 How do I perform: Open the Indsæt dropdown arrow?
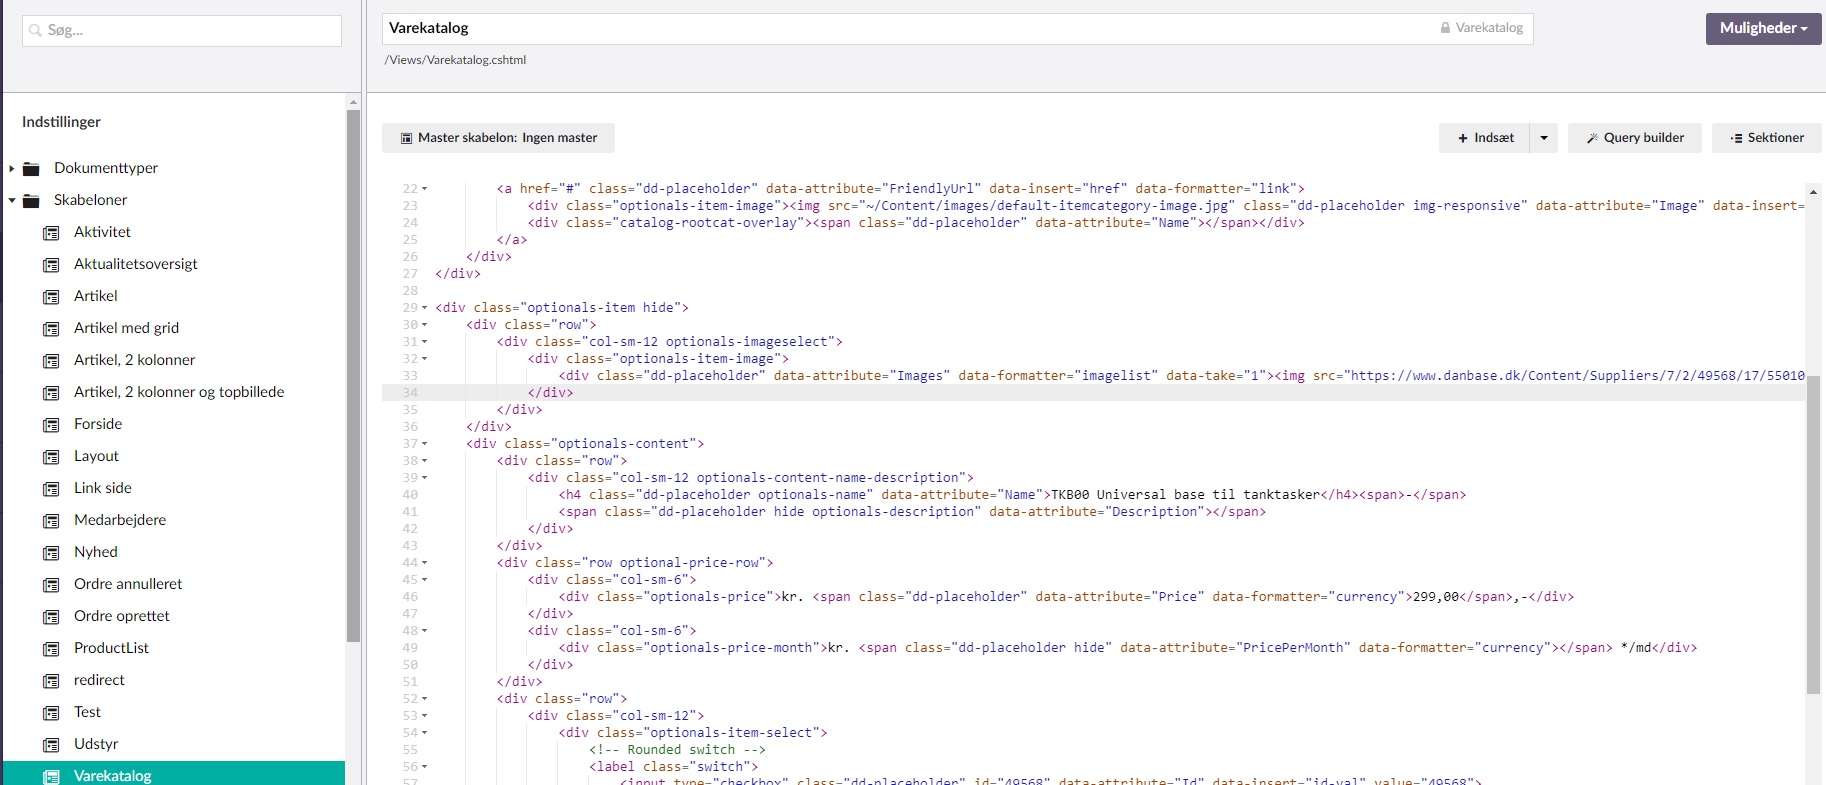coord(1544,138)
